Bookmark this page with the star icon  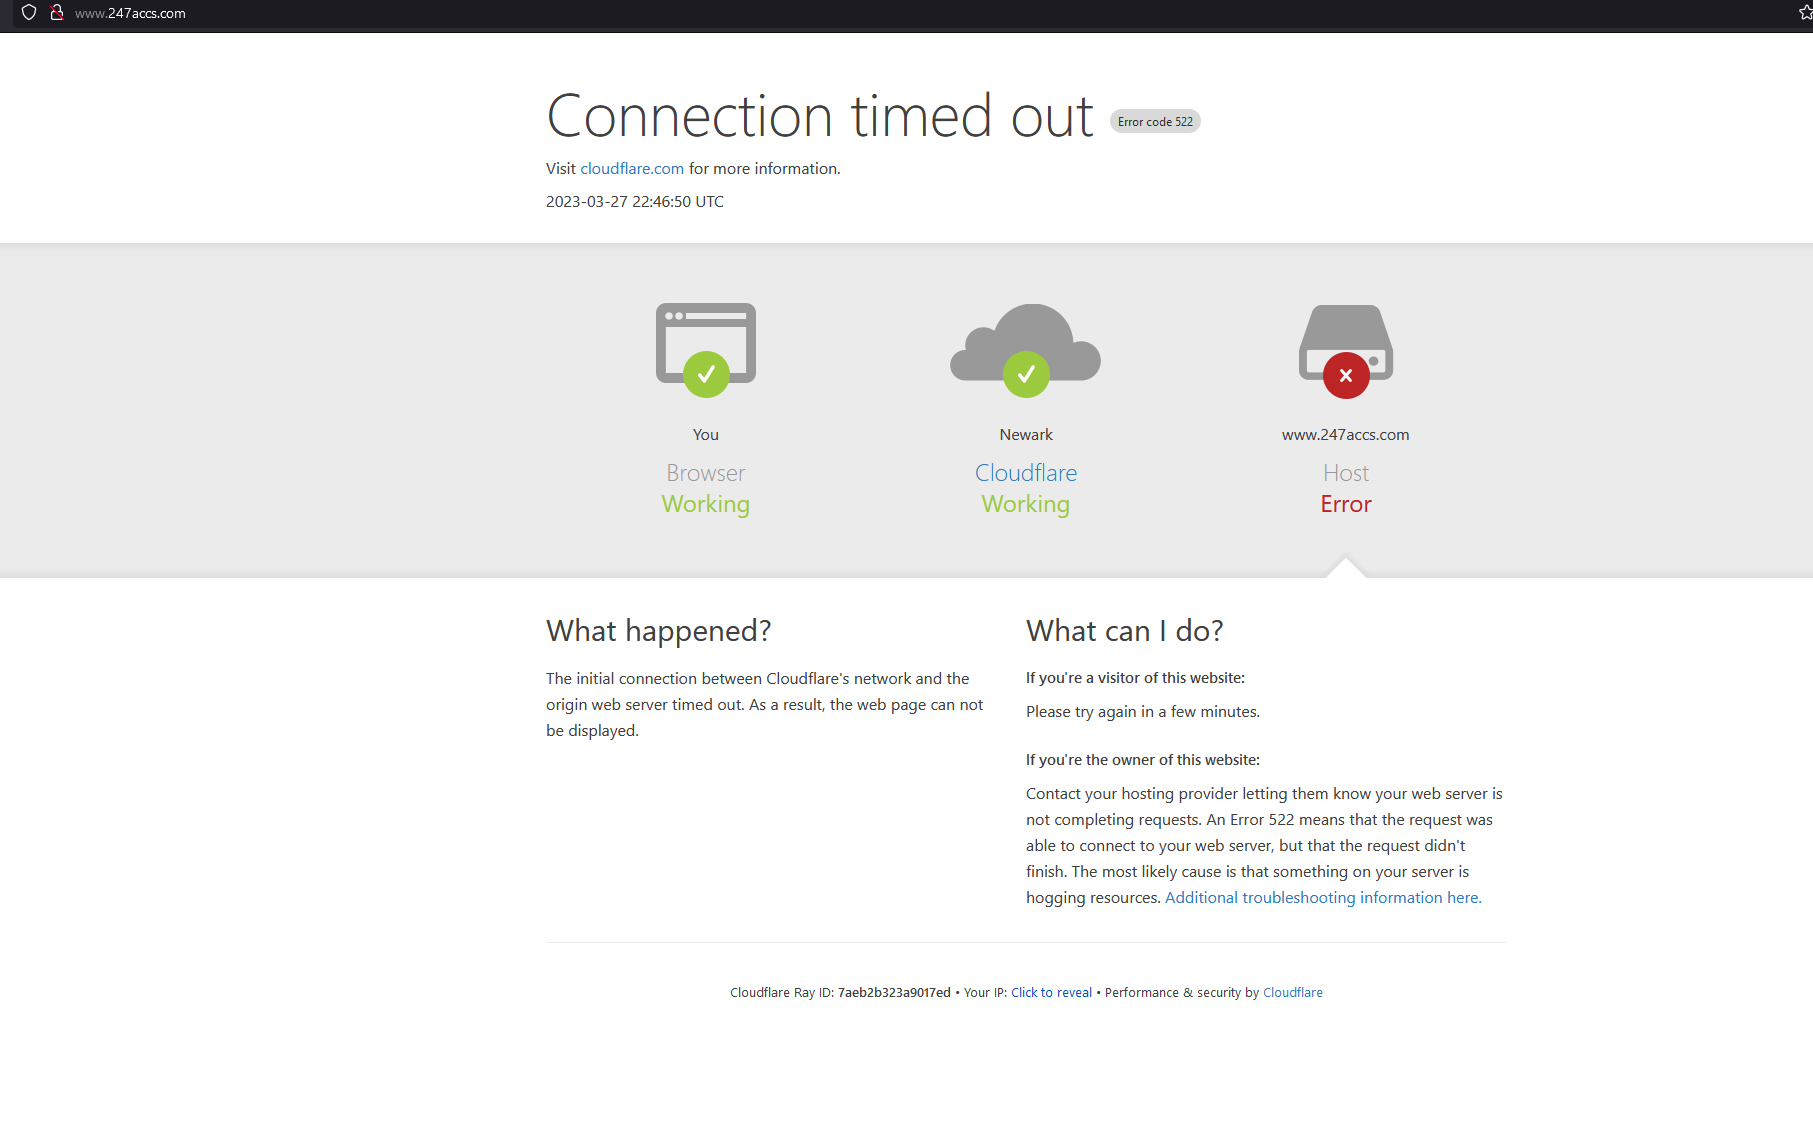tap(1805, 13)
